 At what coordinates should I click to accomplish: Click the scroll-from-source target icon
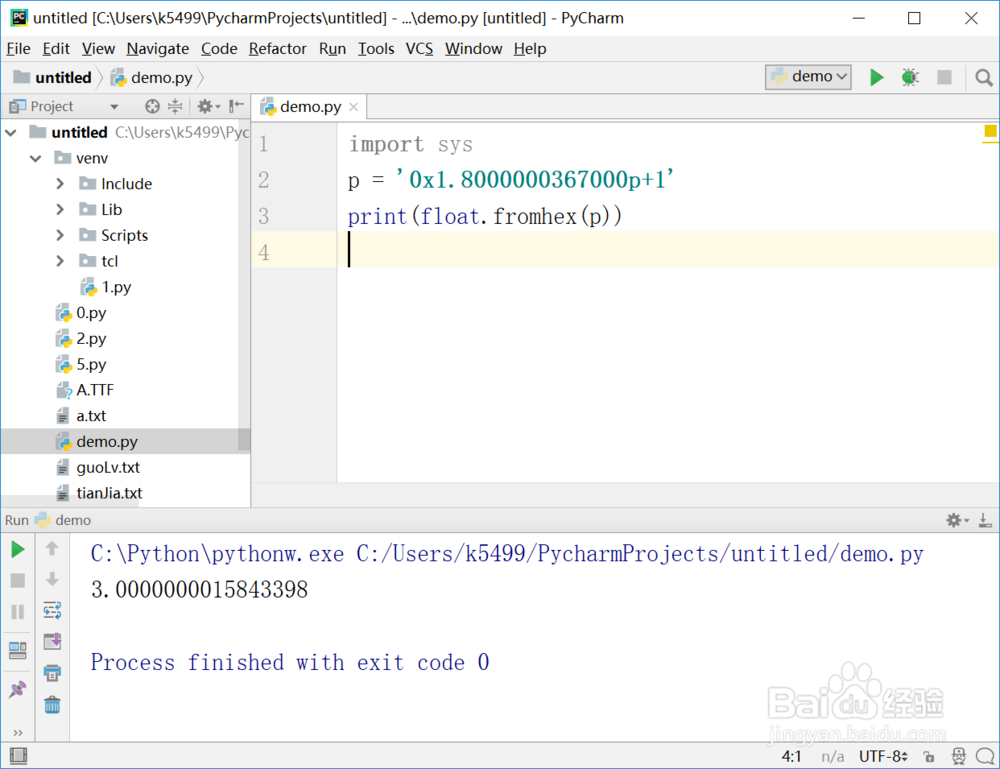pos(152,106)
